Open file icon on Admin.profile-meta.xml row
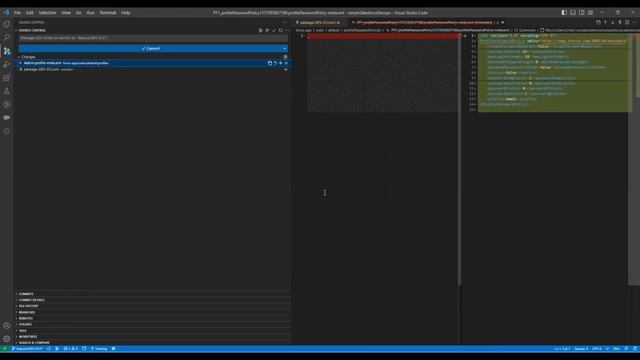This screenshot has height=360, width=640. click(270, 63)
